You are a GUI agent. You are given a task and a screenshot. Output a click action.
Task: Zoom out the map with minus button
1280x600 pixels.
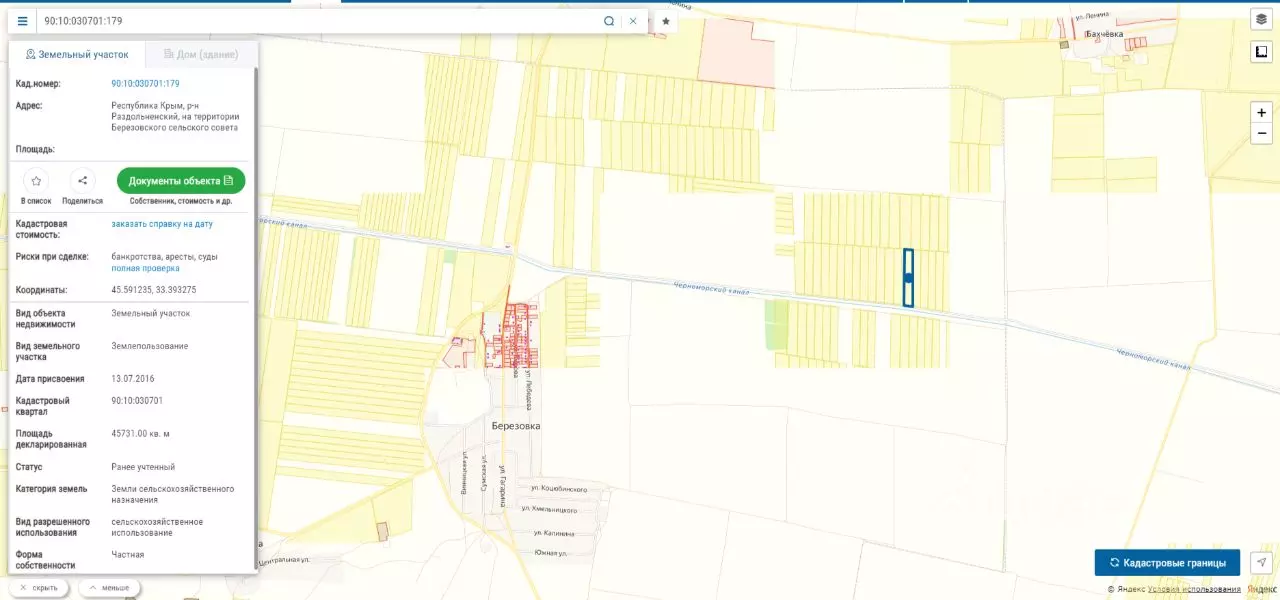pos(1262,134)
